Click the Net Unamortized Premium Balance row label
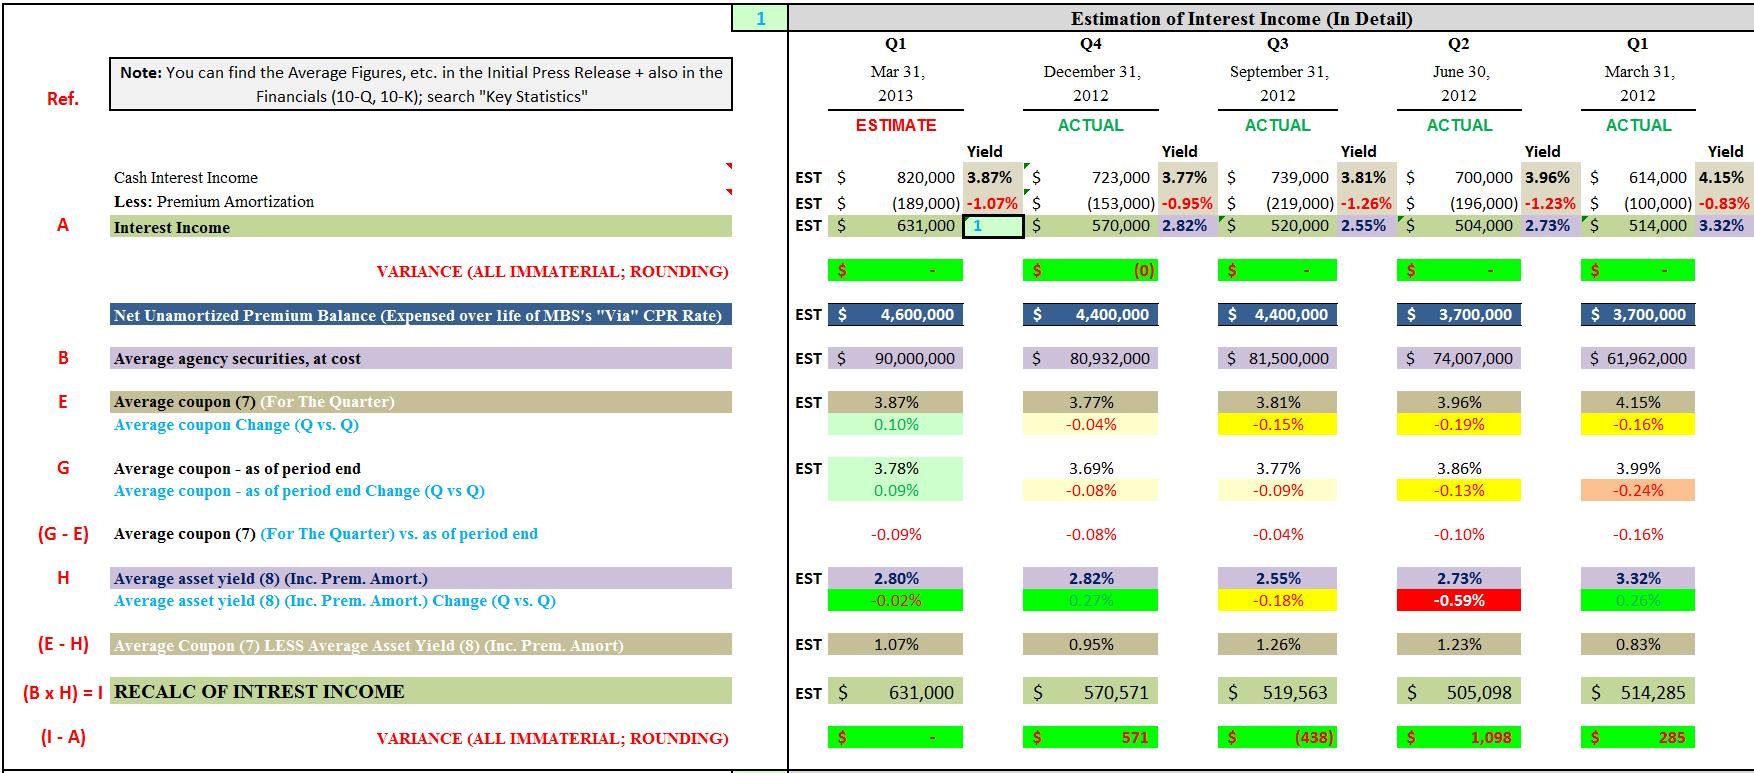Screen dimensions: 1754x773 [x=421, y=315]
